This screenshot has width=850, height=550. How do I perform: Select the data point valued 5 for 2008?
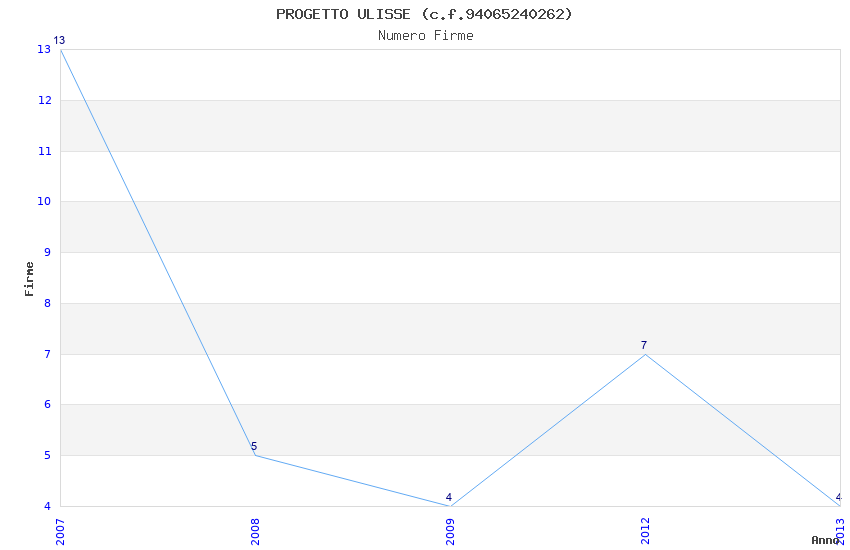pos(255,455)
